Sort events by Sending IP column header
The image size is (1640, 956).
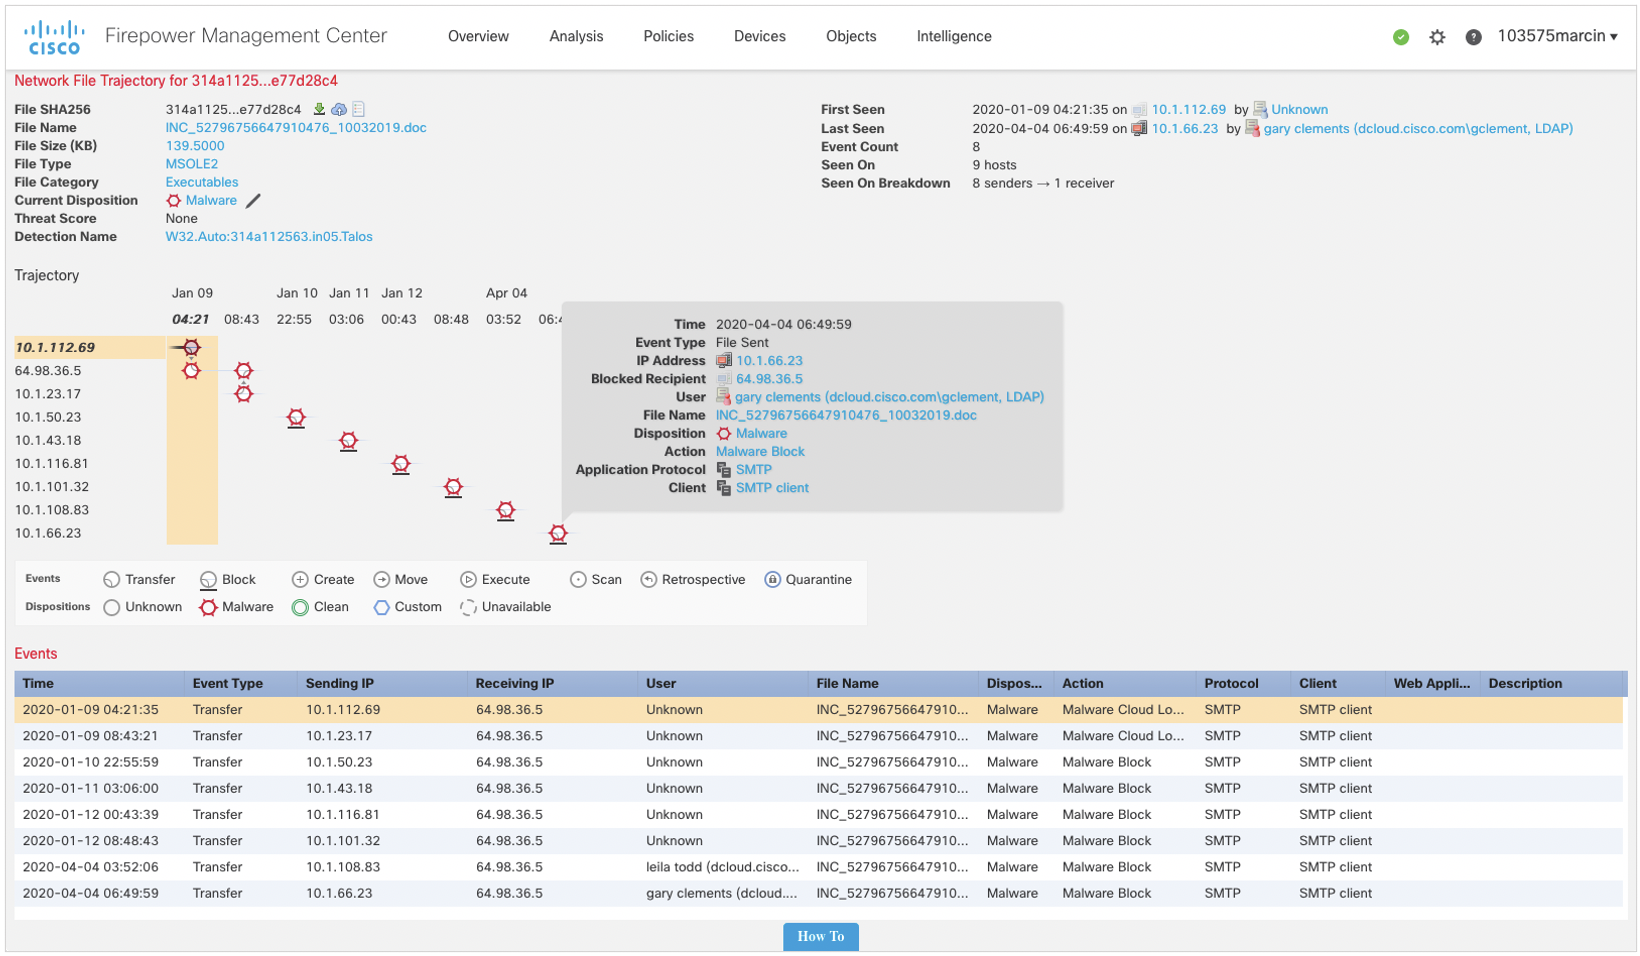click(382, 684)
